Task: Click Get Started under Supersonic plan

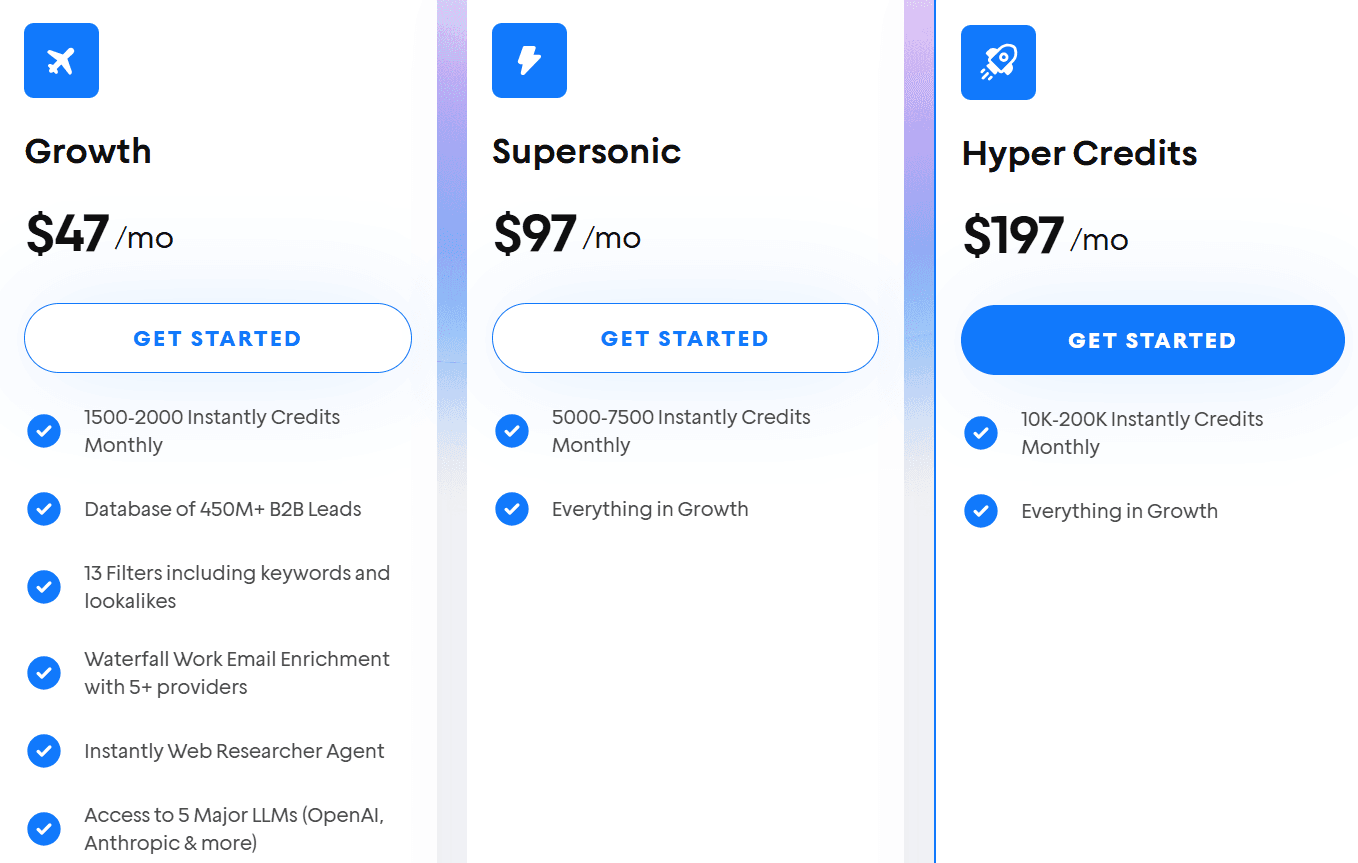Action: 685,338
